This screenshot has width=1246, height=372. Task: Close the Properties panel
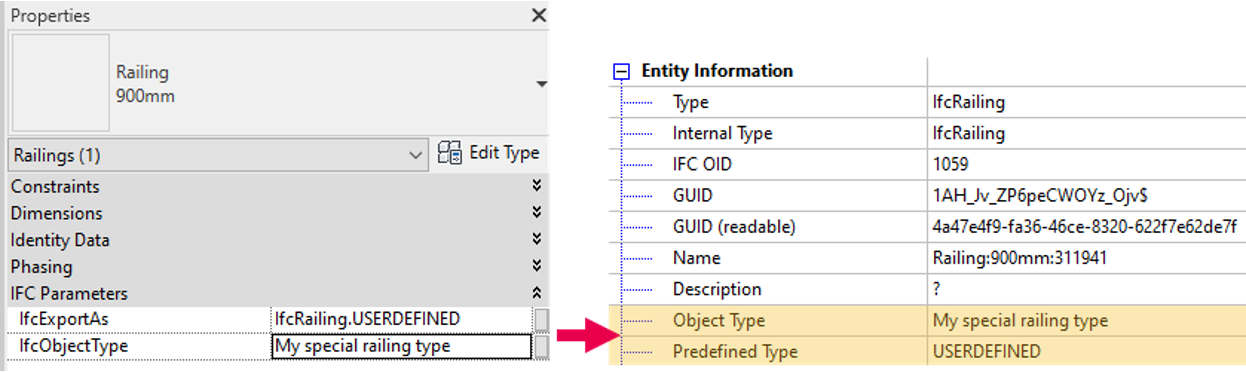click(x=539, y=16)
